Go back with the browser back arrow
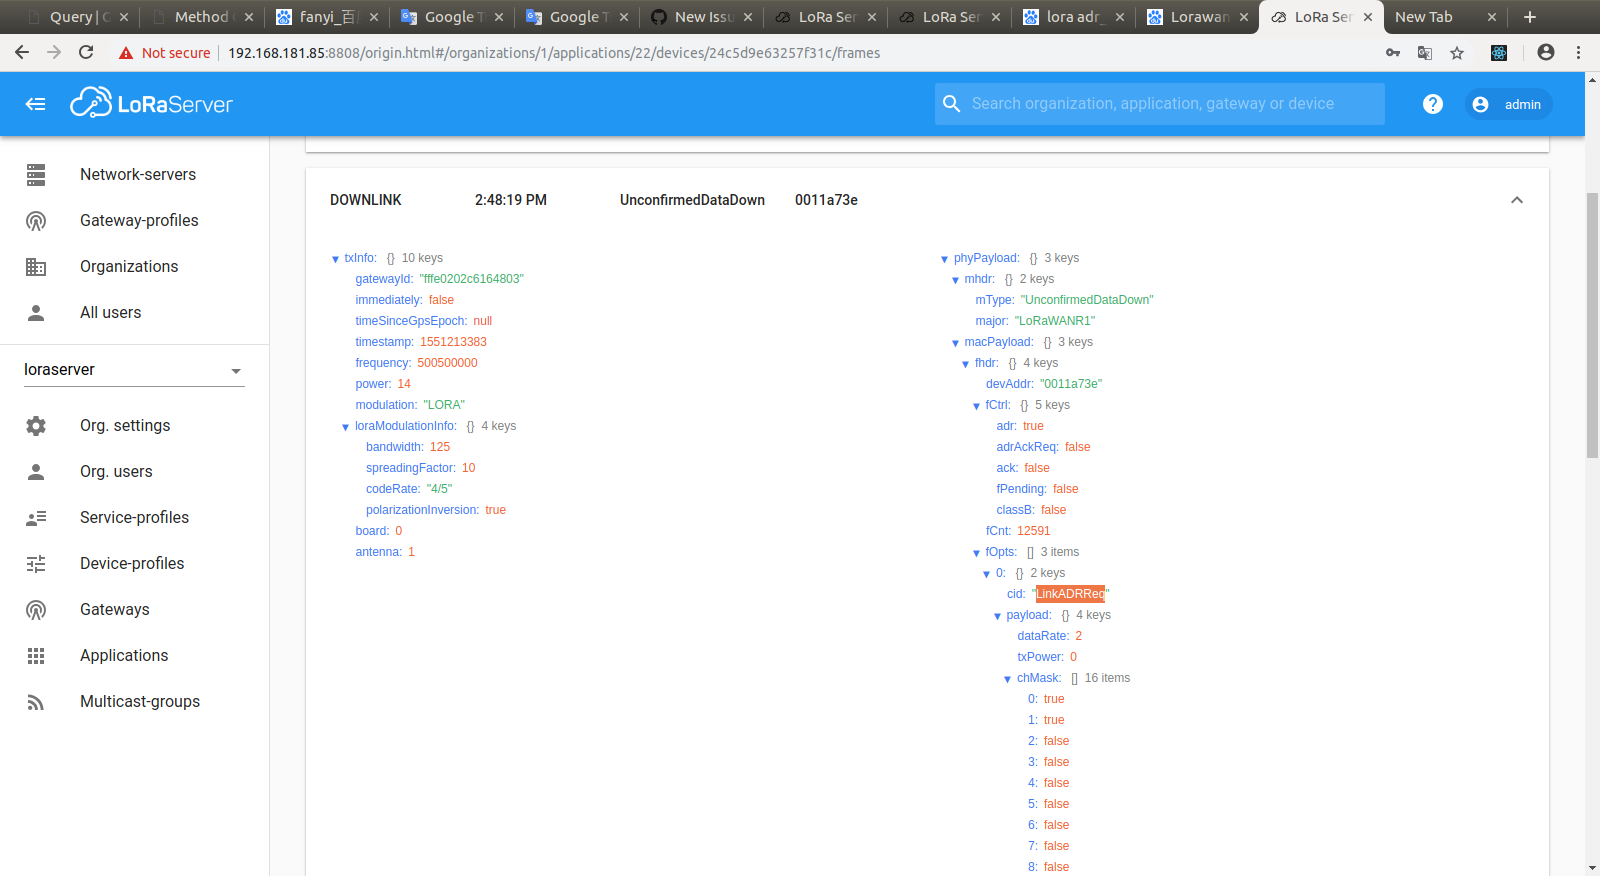 [22, 52]
